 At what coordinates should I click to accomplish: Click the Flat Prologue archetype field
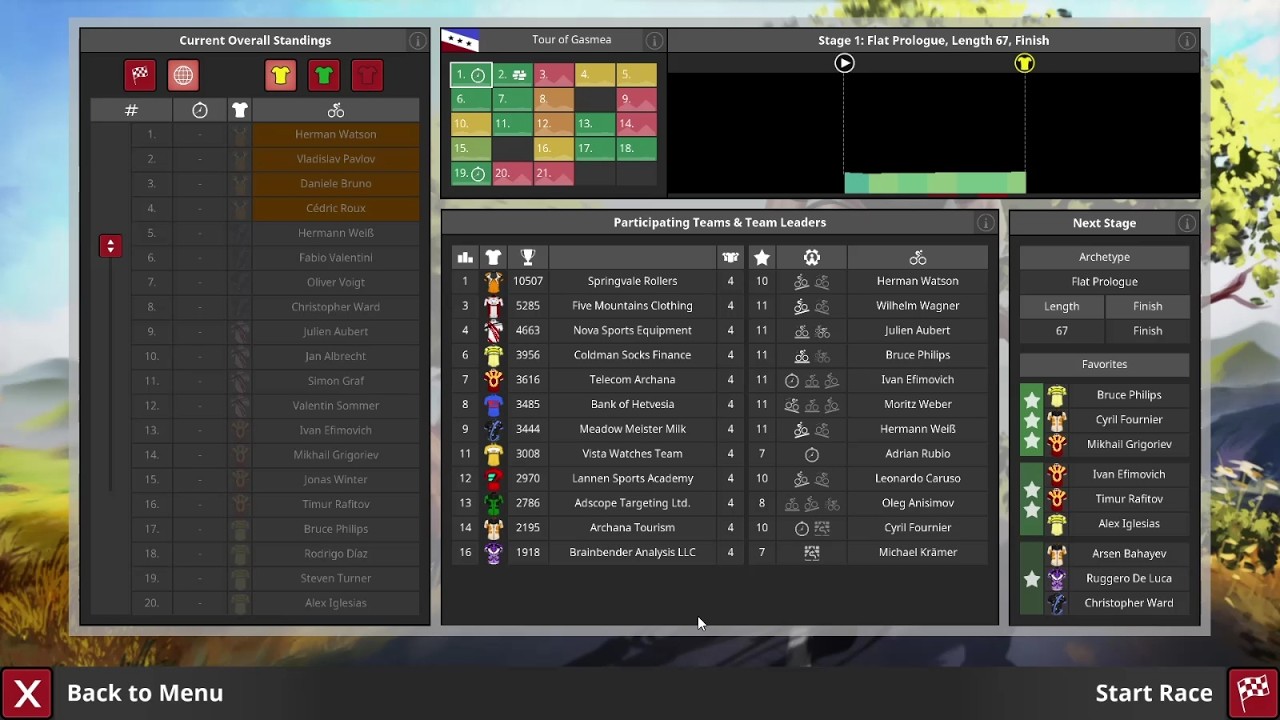pos(1104,282)
